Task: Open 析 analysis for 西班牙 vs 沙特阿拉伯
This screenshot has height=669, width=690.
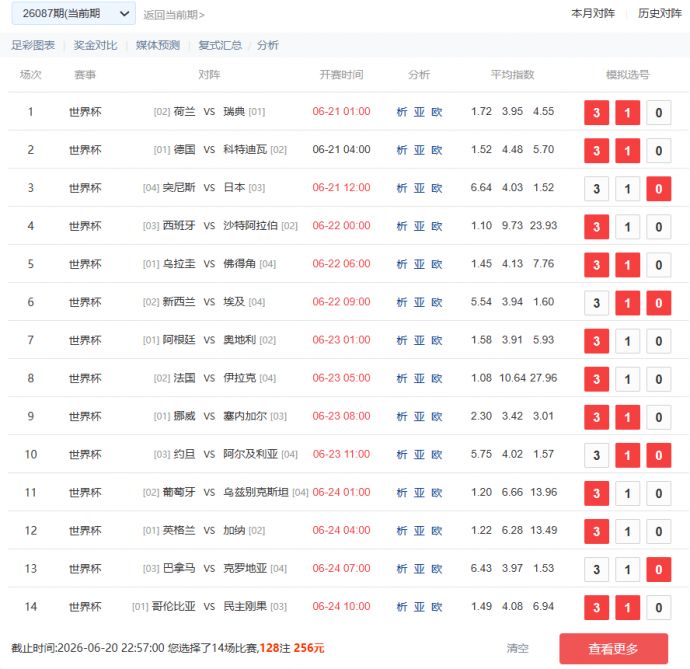Action: point(402,226)
